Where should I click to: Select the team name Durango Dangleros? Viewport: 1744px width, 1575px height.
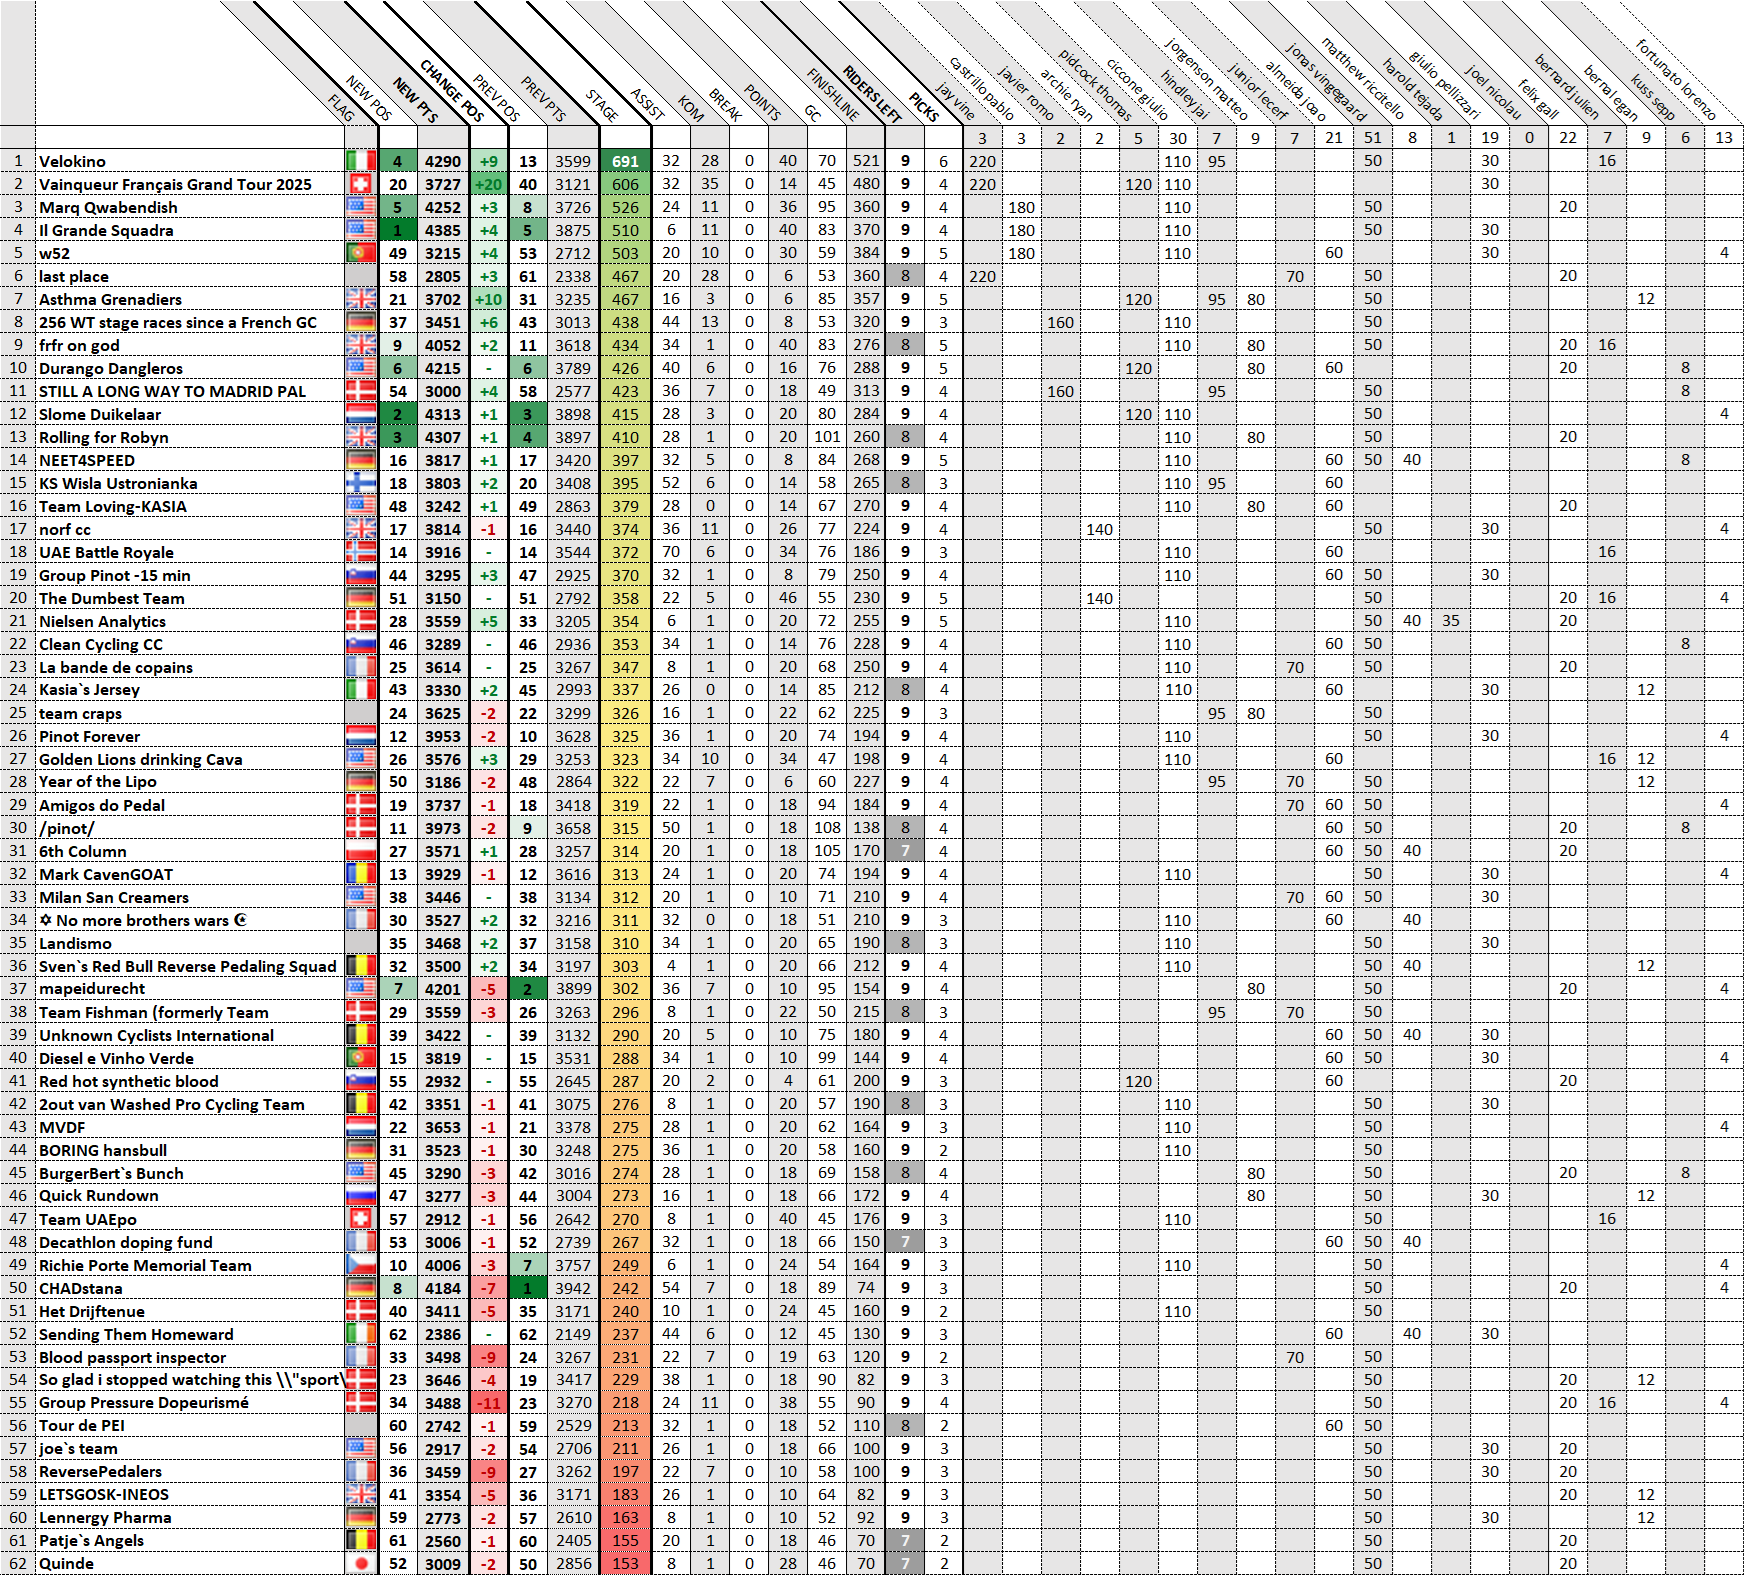tap(111, 369)
